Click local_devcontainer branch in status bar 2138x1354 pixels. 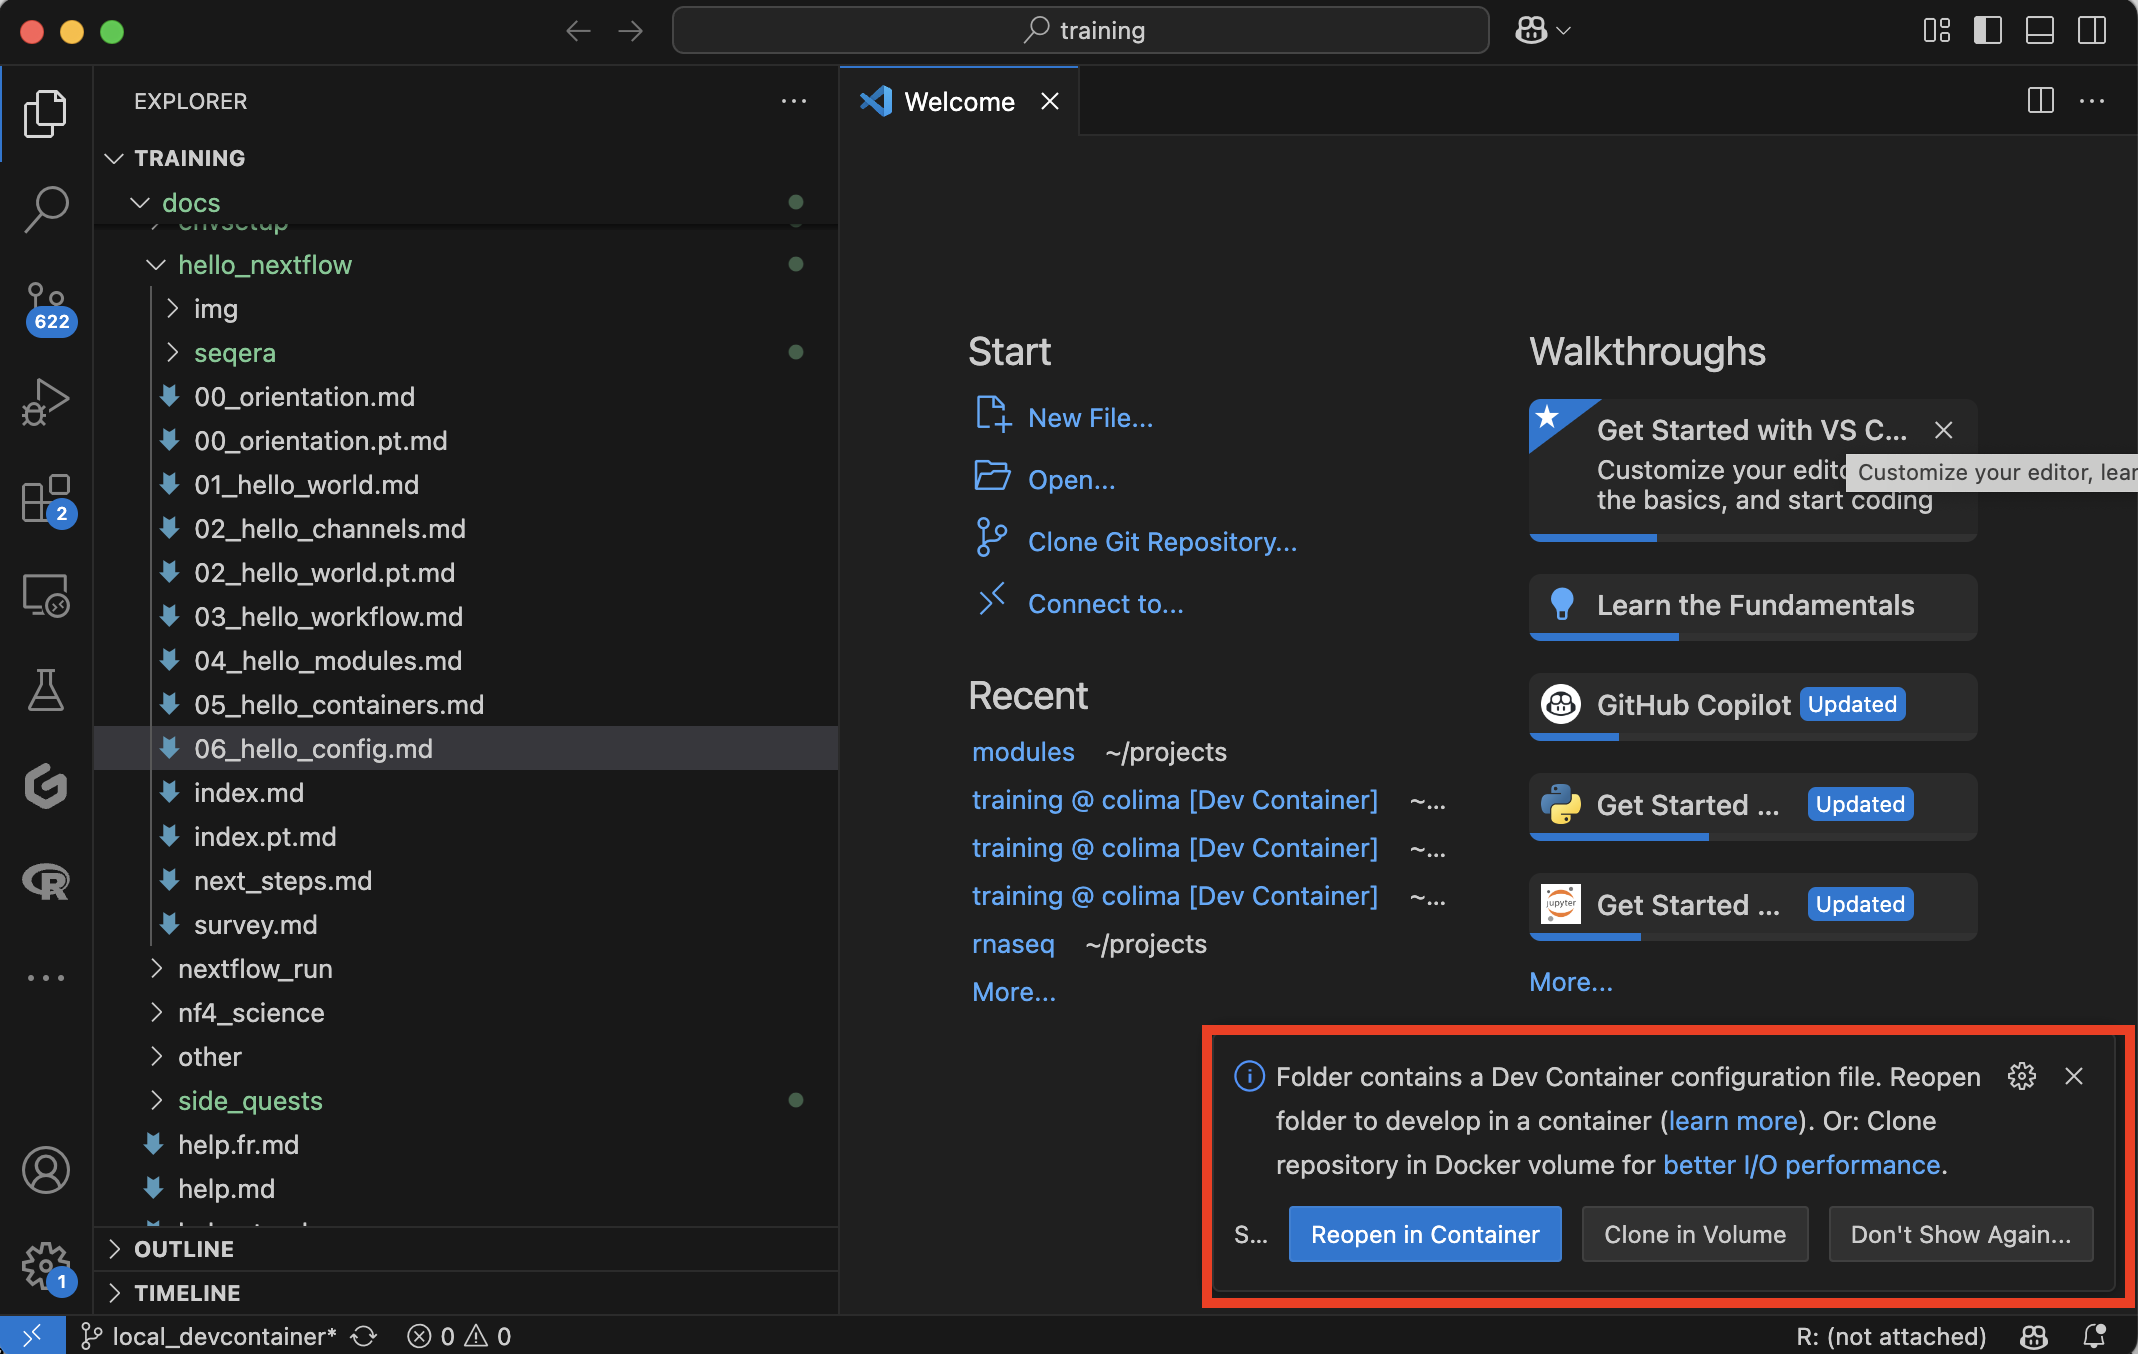[x=209, y=1336]
